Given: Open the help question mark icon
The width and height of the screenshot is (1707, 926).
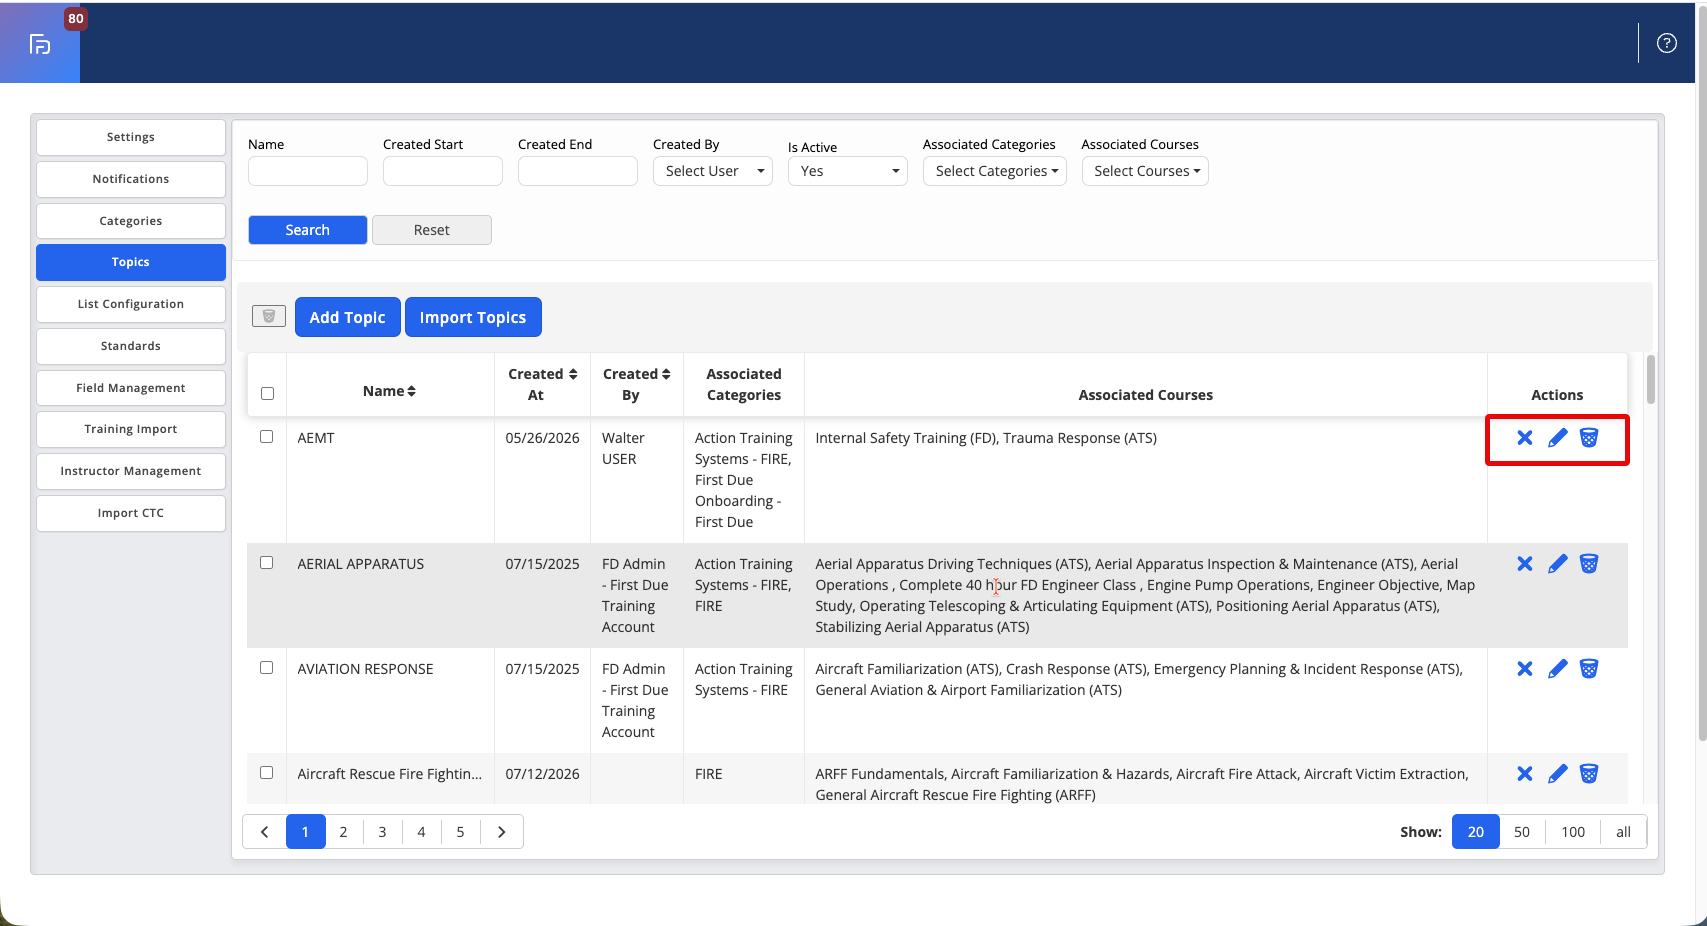Looking at the screenshot, I should click(x=1667, y=43).
